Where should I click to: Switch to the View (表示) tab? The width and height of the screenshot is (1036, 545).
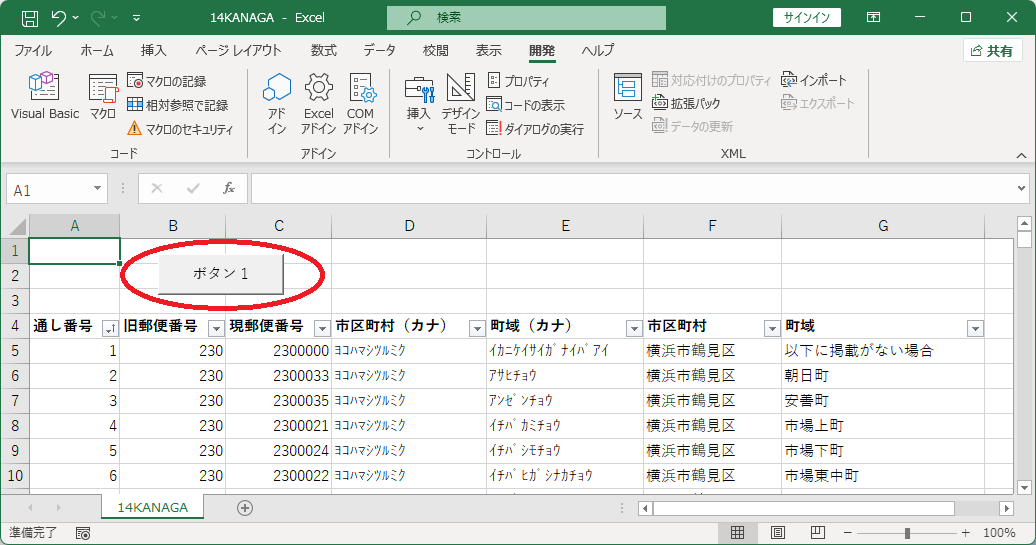click(x=488, y=50)
